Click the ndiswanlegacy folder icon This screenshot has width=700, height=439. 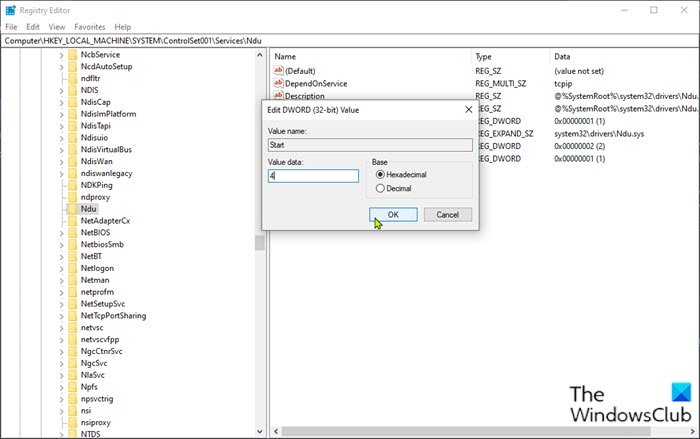[x=73, y=173]
